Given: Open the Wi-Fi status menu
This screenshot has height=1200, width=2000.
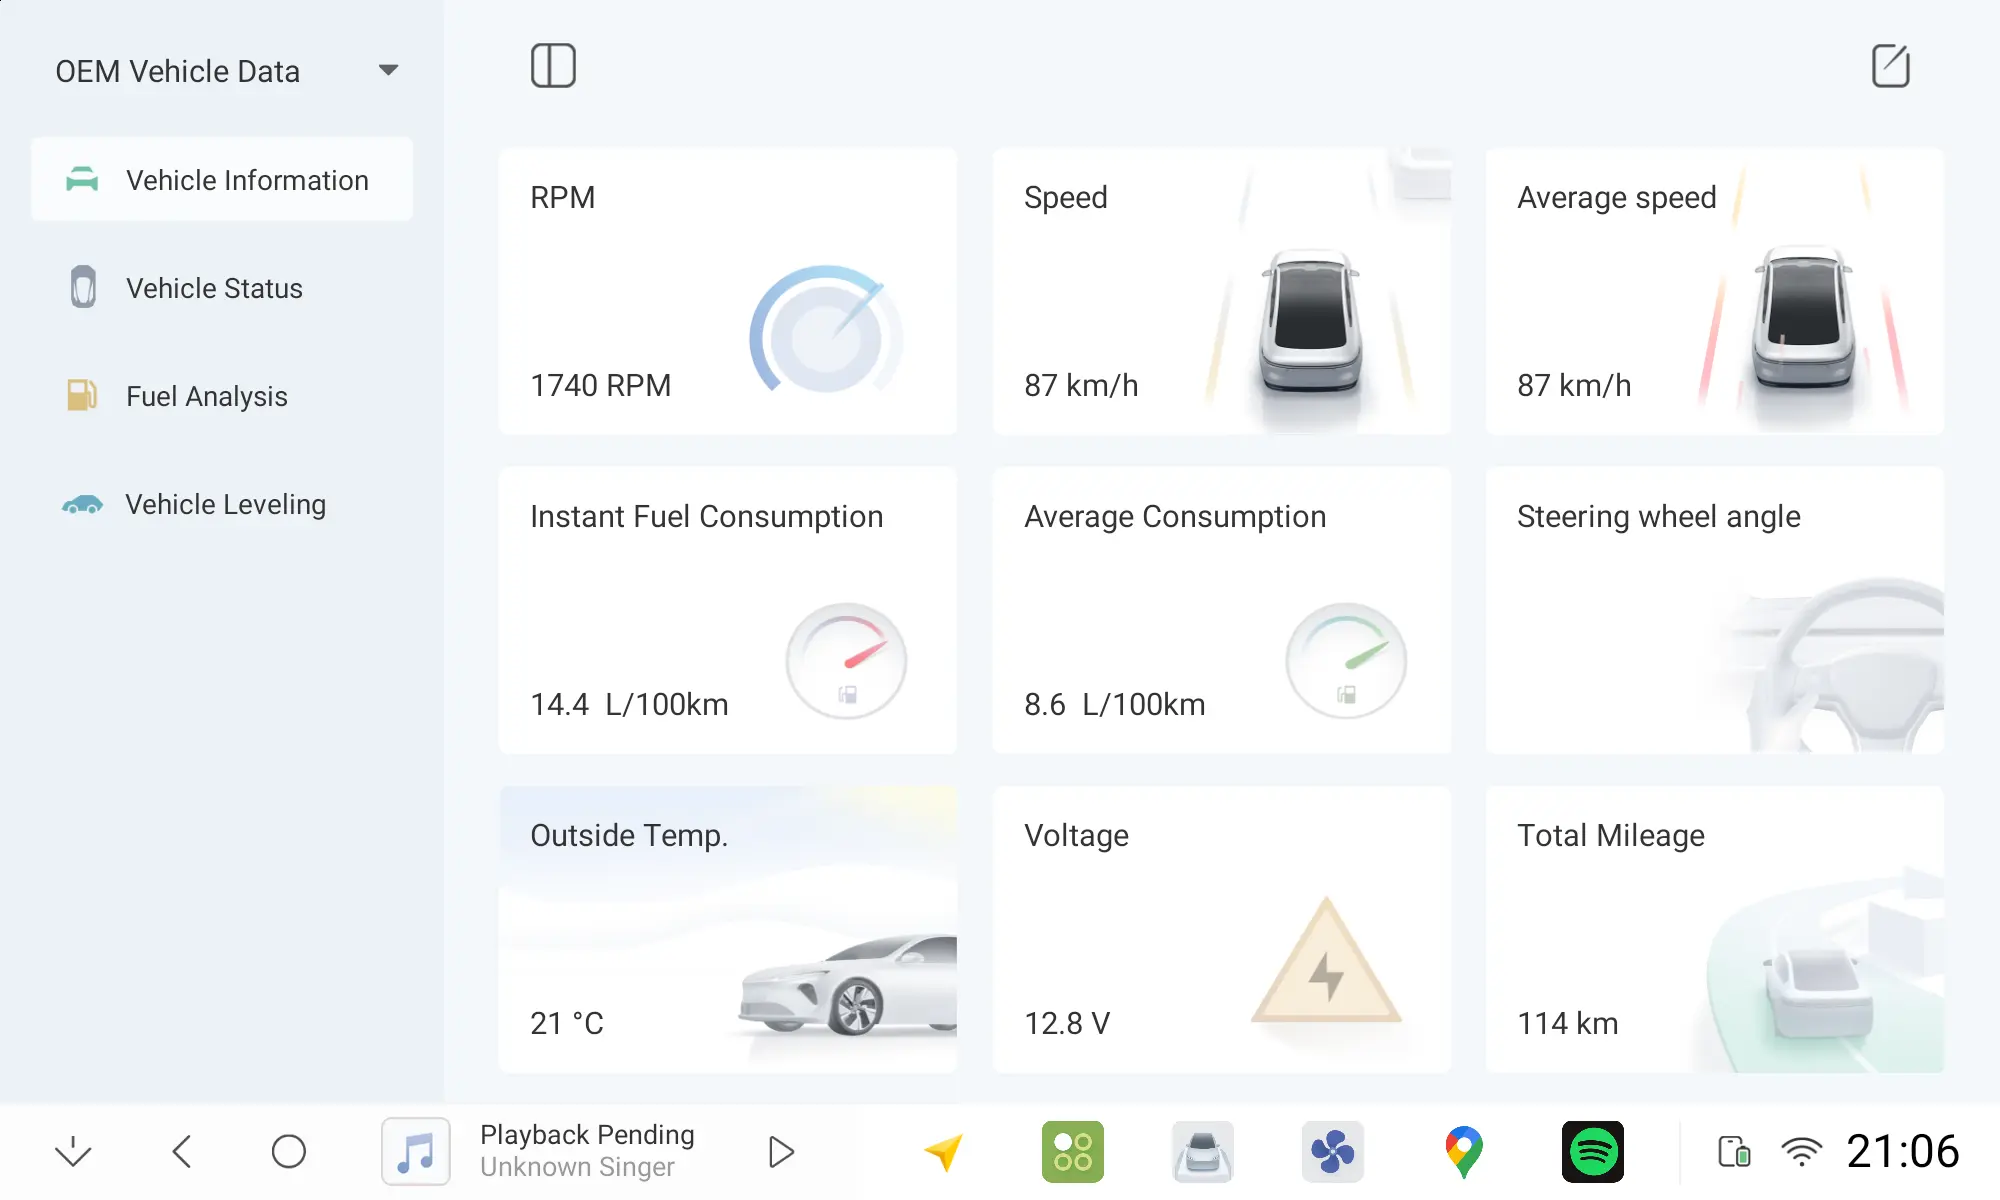Looking at the screenshot, I should click(1800, 1151).
